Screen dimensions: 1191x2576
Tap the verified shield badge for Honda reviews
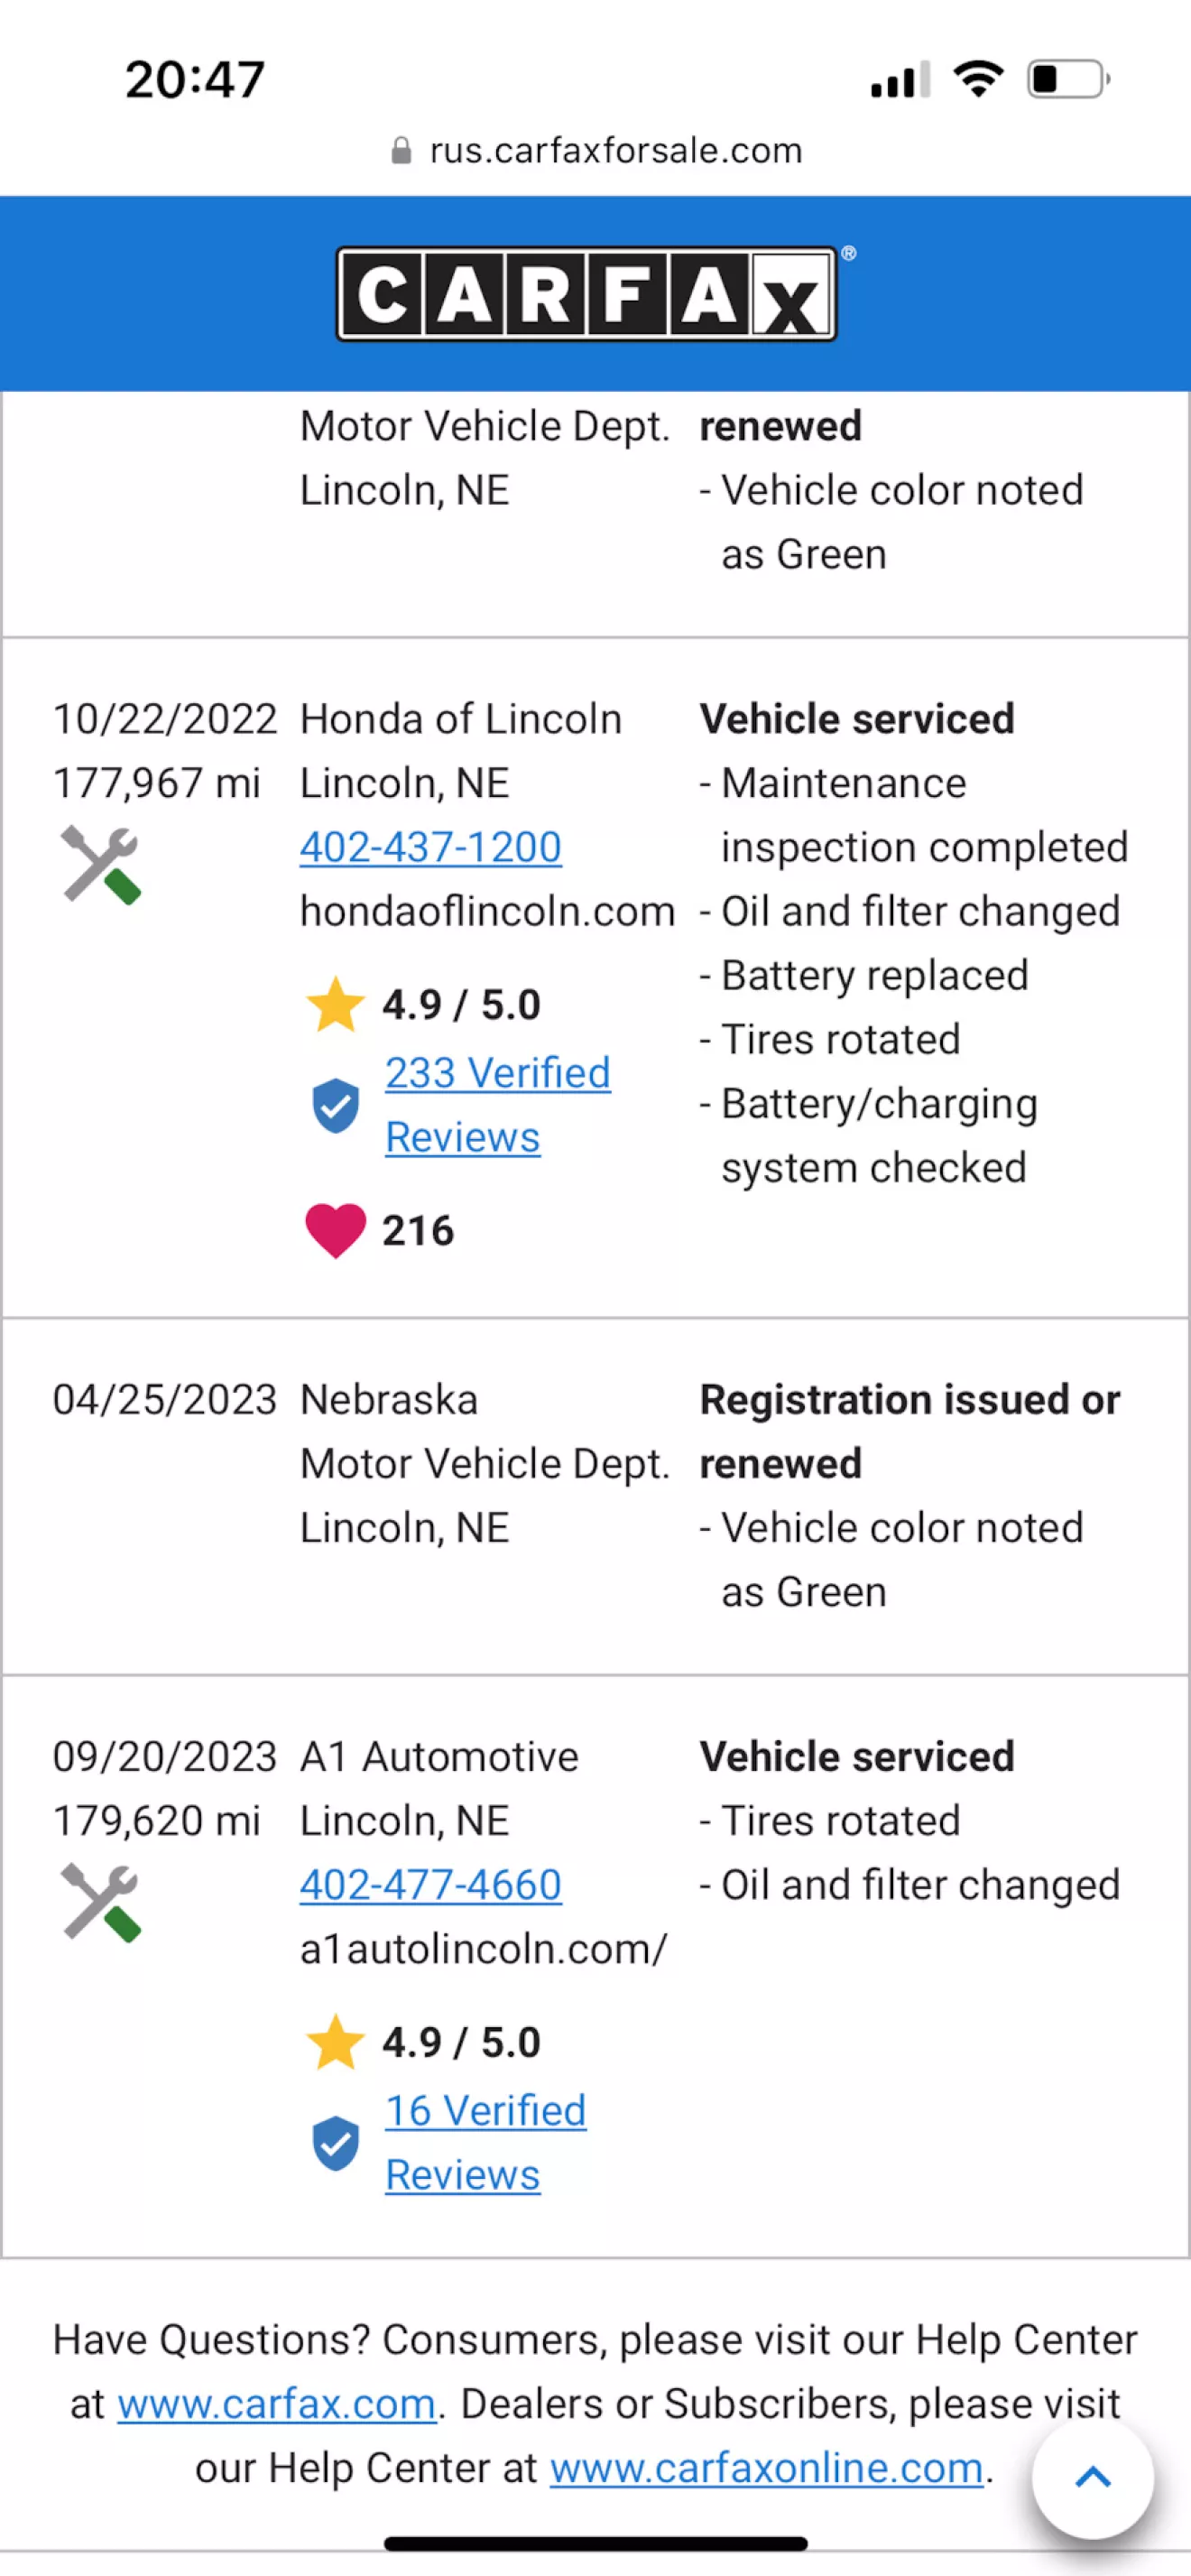(335, 1105)
